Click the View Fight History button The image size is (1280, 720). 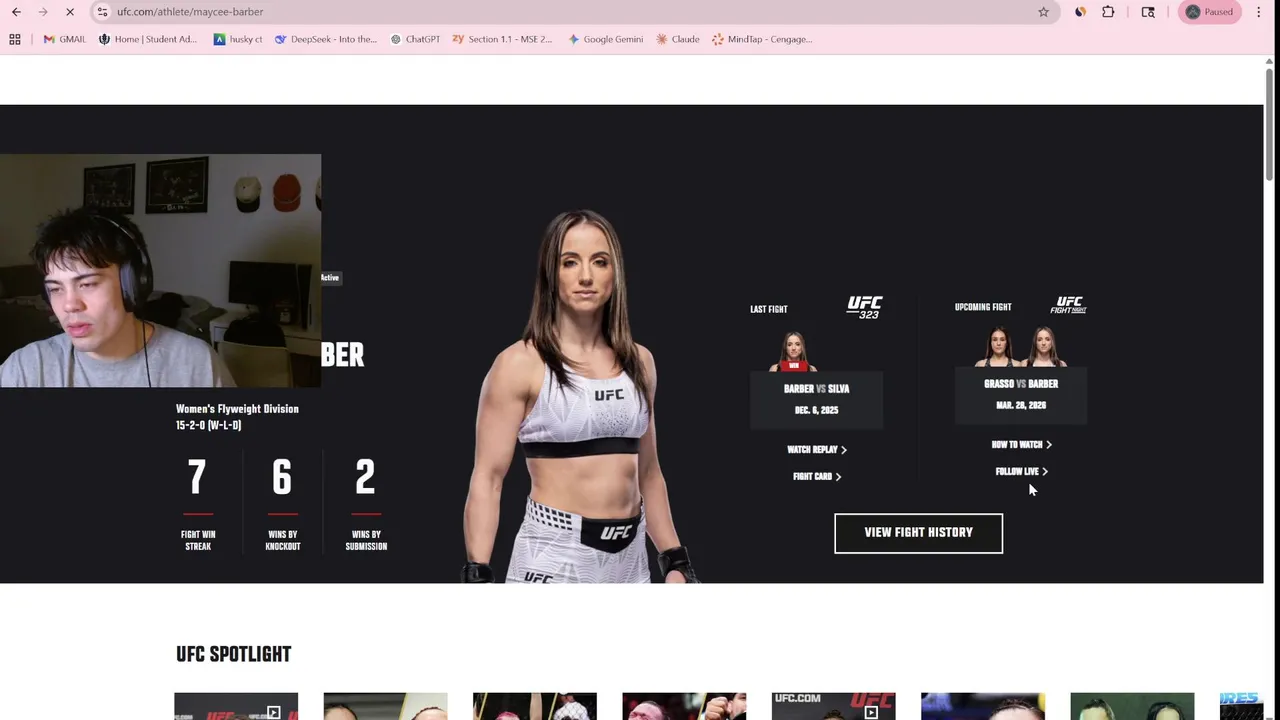[x=918, y=533]
